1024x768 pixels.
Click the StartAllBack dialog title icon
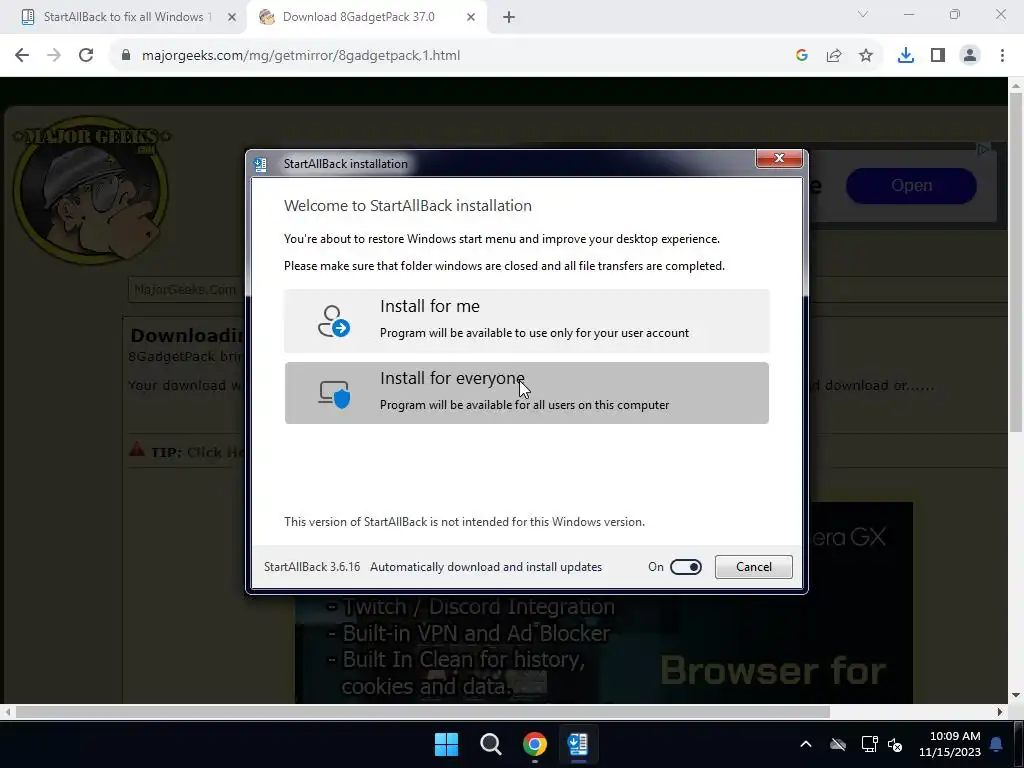pos(260,164)
